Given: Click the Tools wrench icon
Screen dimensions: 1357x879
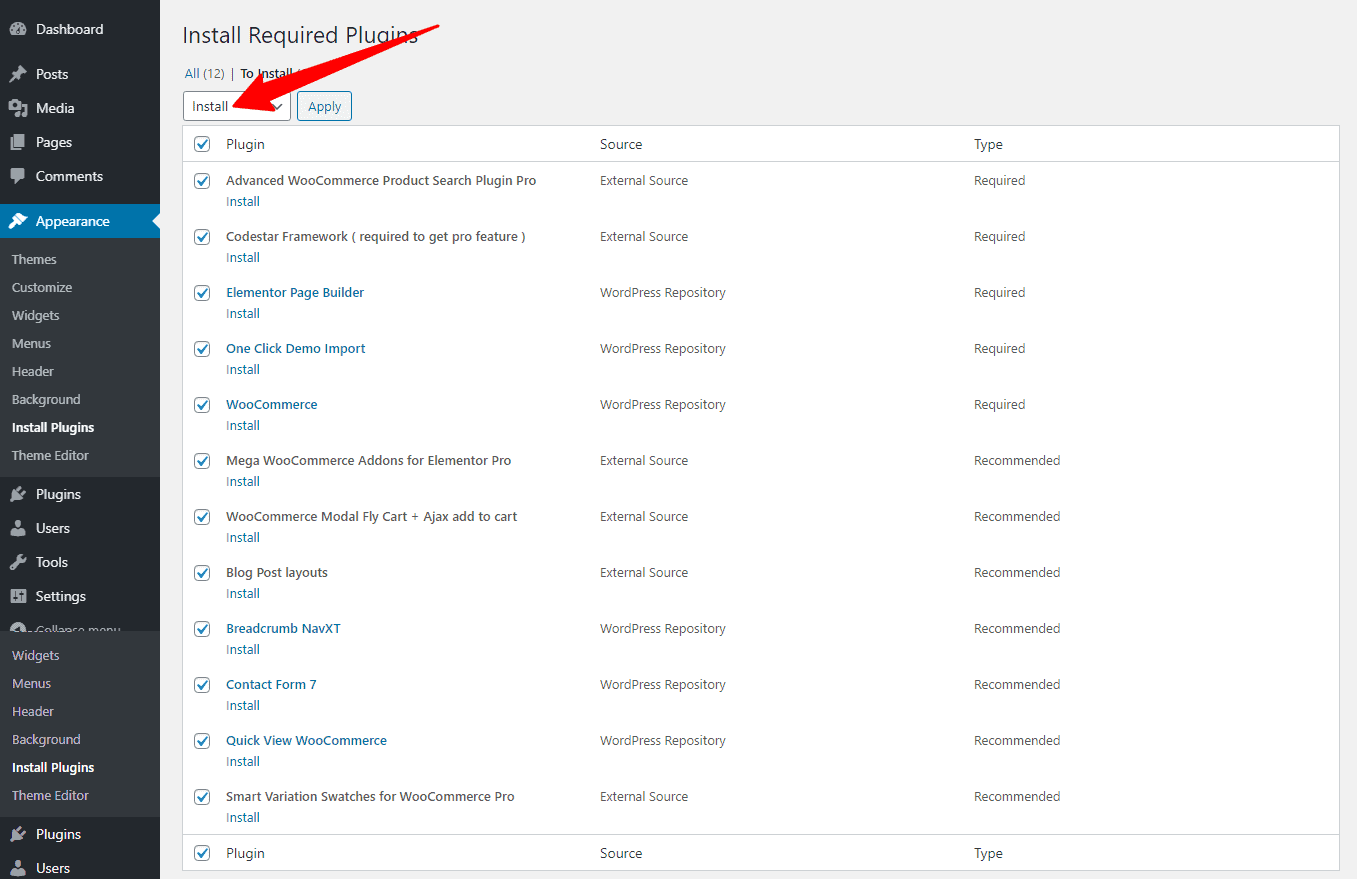Looking at the screenshot, I should tap(18, 562).
